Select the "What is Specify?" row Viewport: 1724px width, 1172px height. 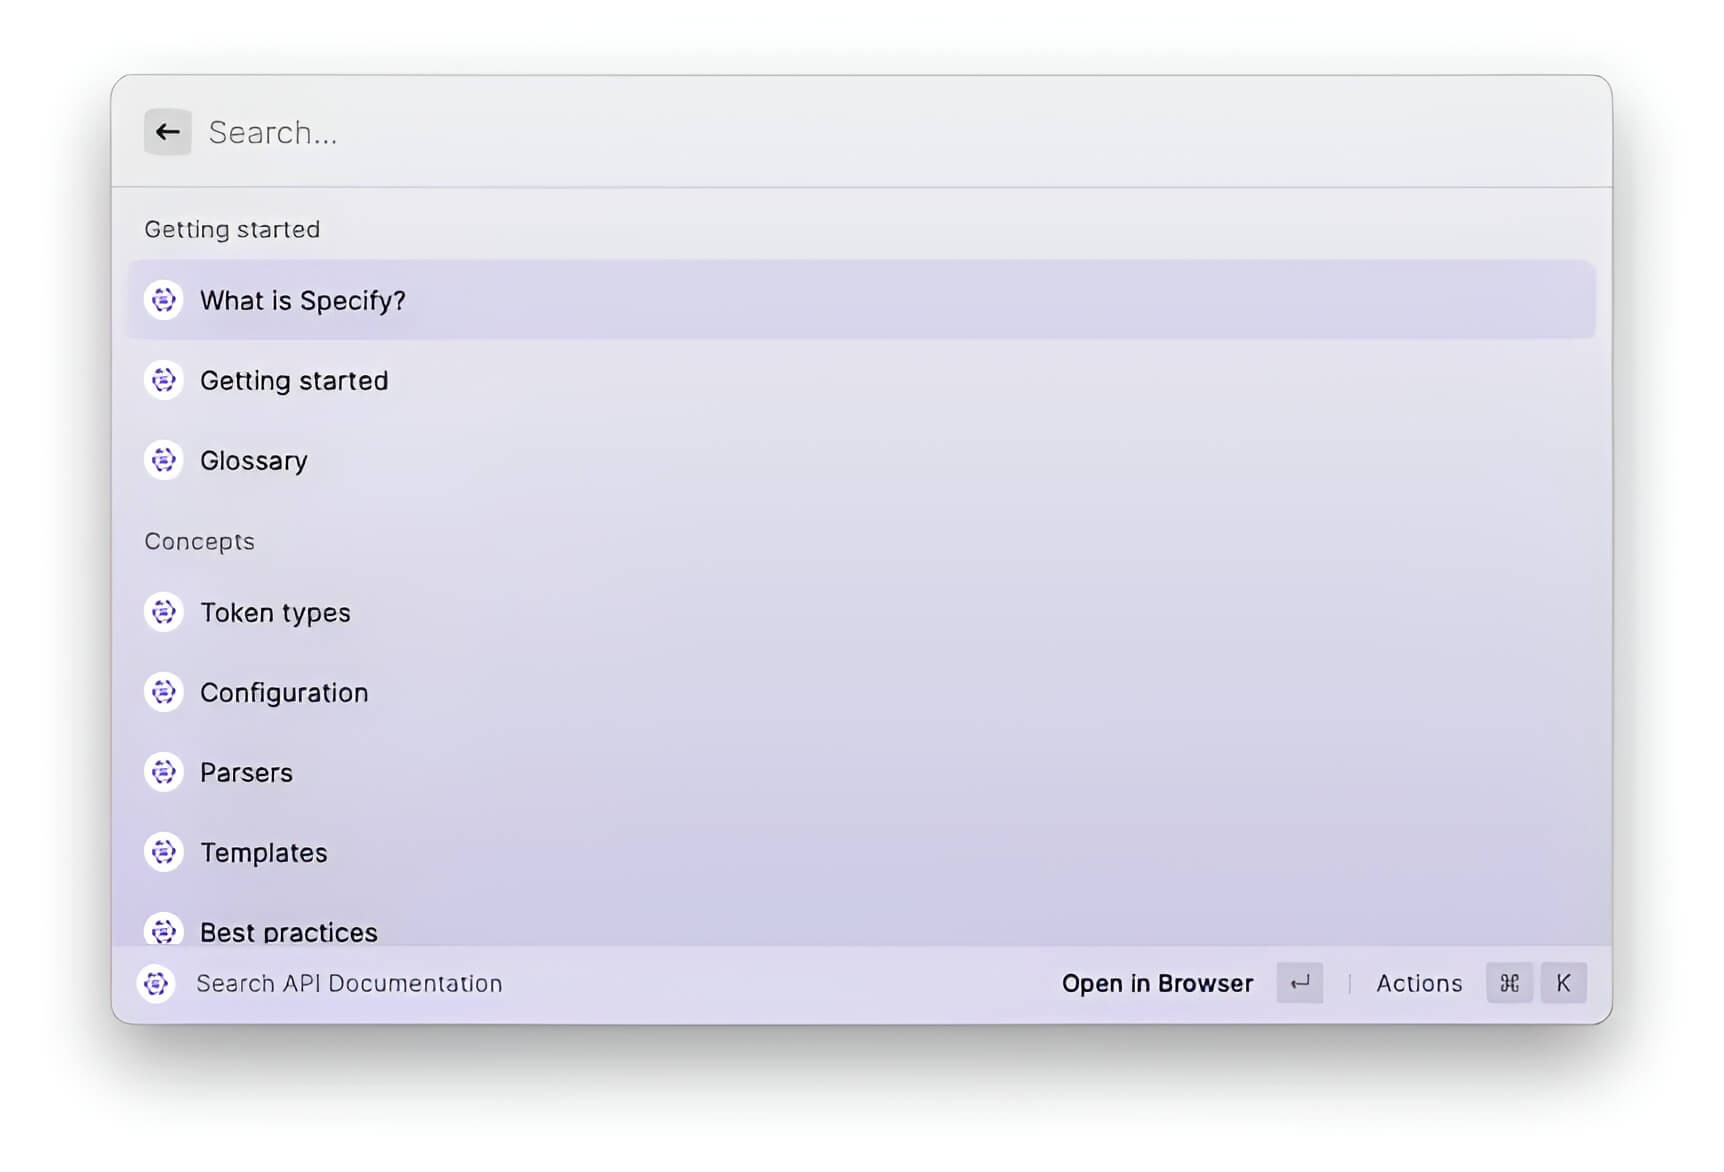(861, 300)
